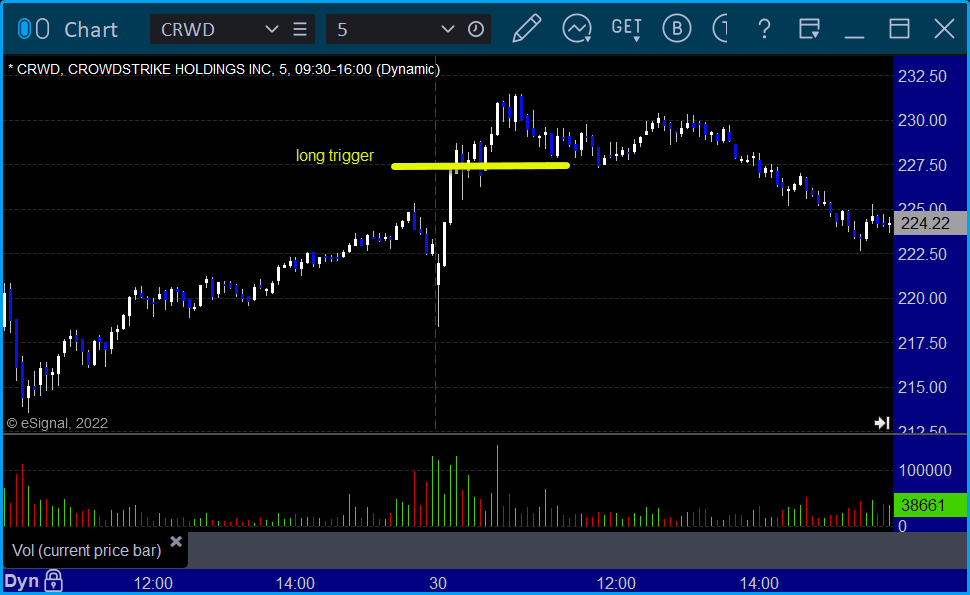Image resolution: width=970 pixels, height=595 pixels.
Task: Open the GET studies menu
Action: click(x=627, y=29)
